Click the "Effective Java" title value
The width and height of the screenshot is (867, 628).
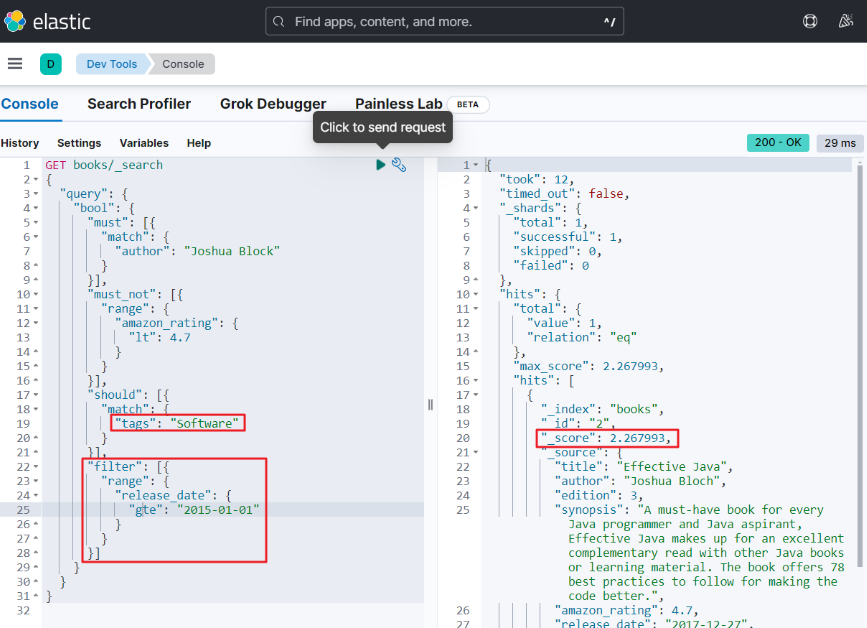pyautogui.click(x=671, y=467)
